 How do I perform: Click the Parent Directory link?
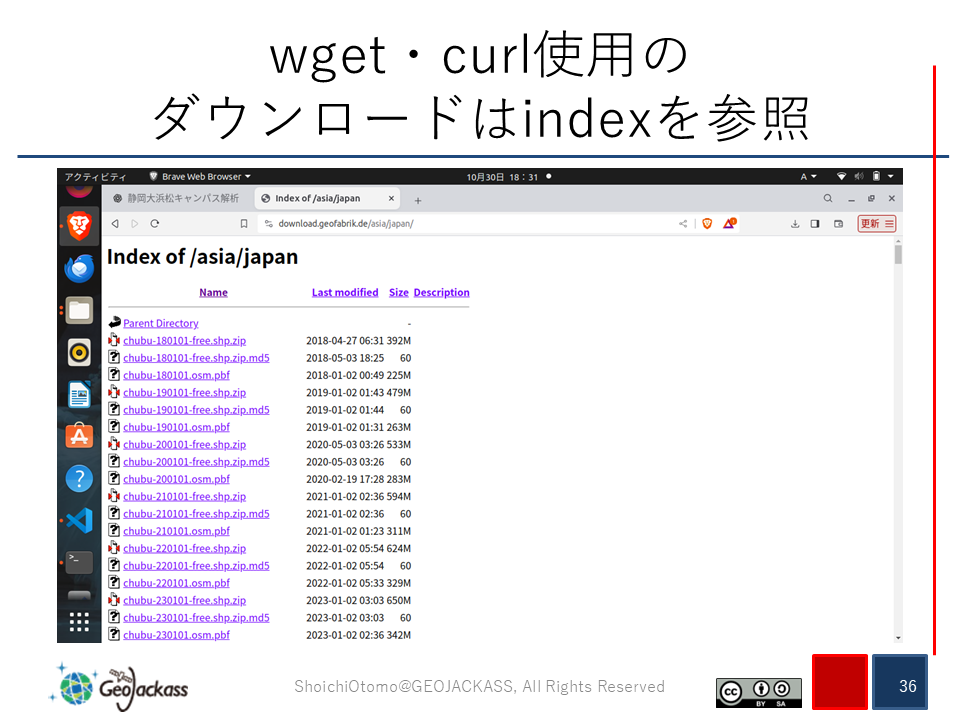pos(160,324)
